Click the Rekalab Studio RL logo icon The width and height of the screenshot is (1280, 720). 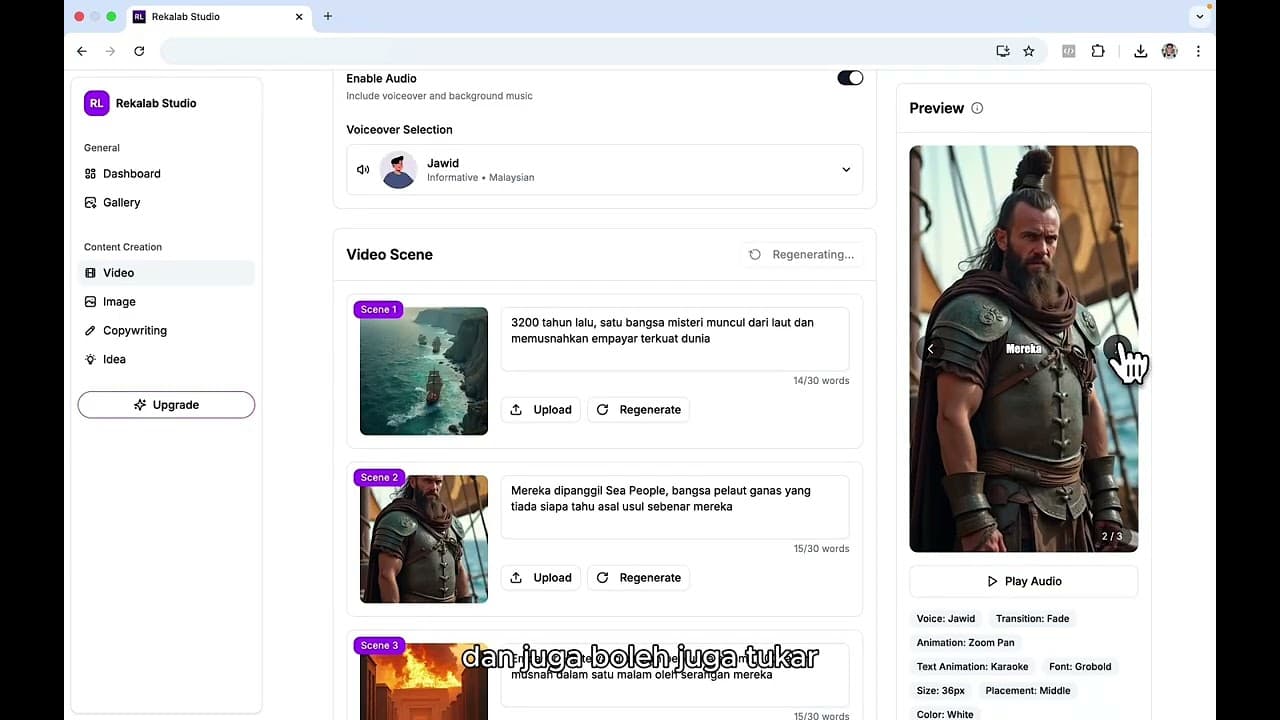click(96, 103)
